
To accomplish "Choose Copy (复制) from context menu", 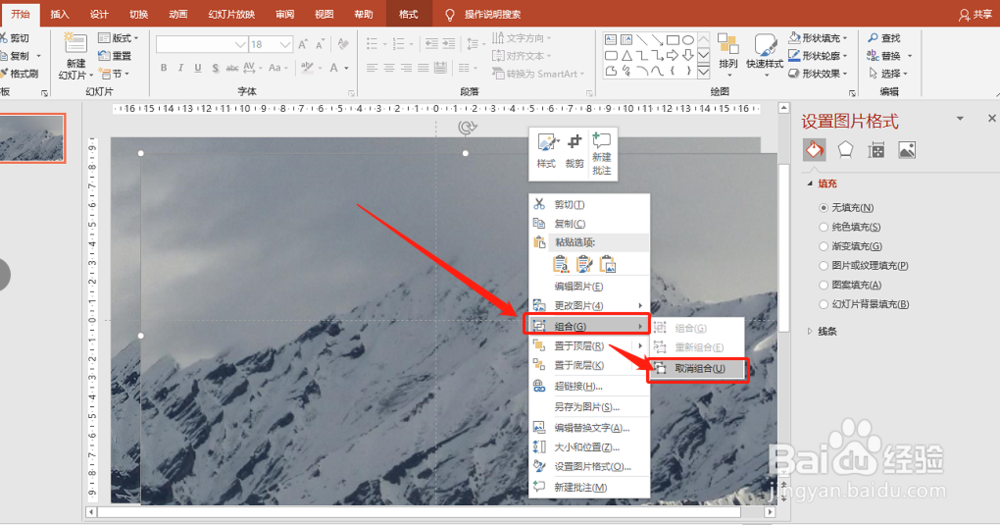I will (589, 224).
